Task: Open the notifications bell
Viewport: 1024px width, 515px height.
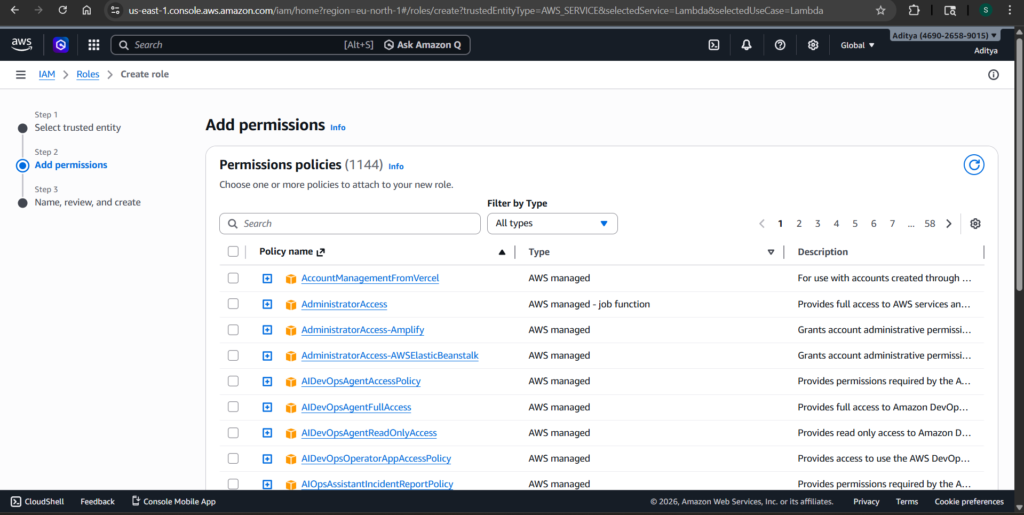Action: click(x=747, y=45)
